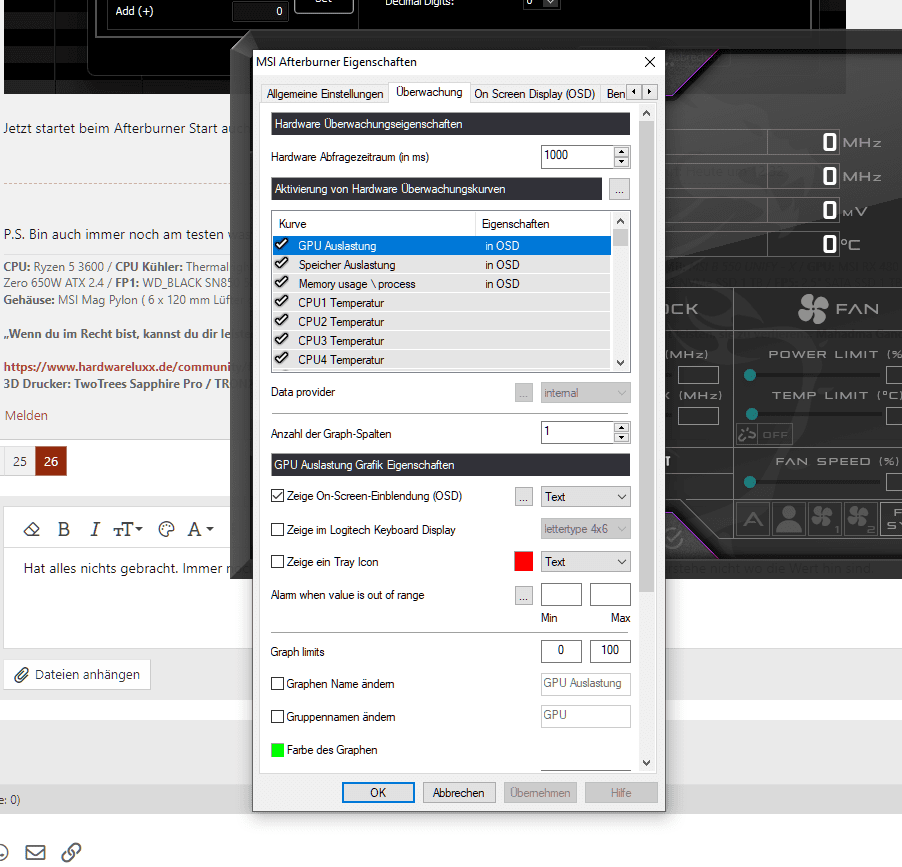This screenshot has width=902, height=867.
Task: Toggle the fan sync OFF icon in Afterburner
Action: point(764,434)
